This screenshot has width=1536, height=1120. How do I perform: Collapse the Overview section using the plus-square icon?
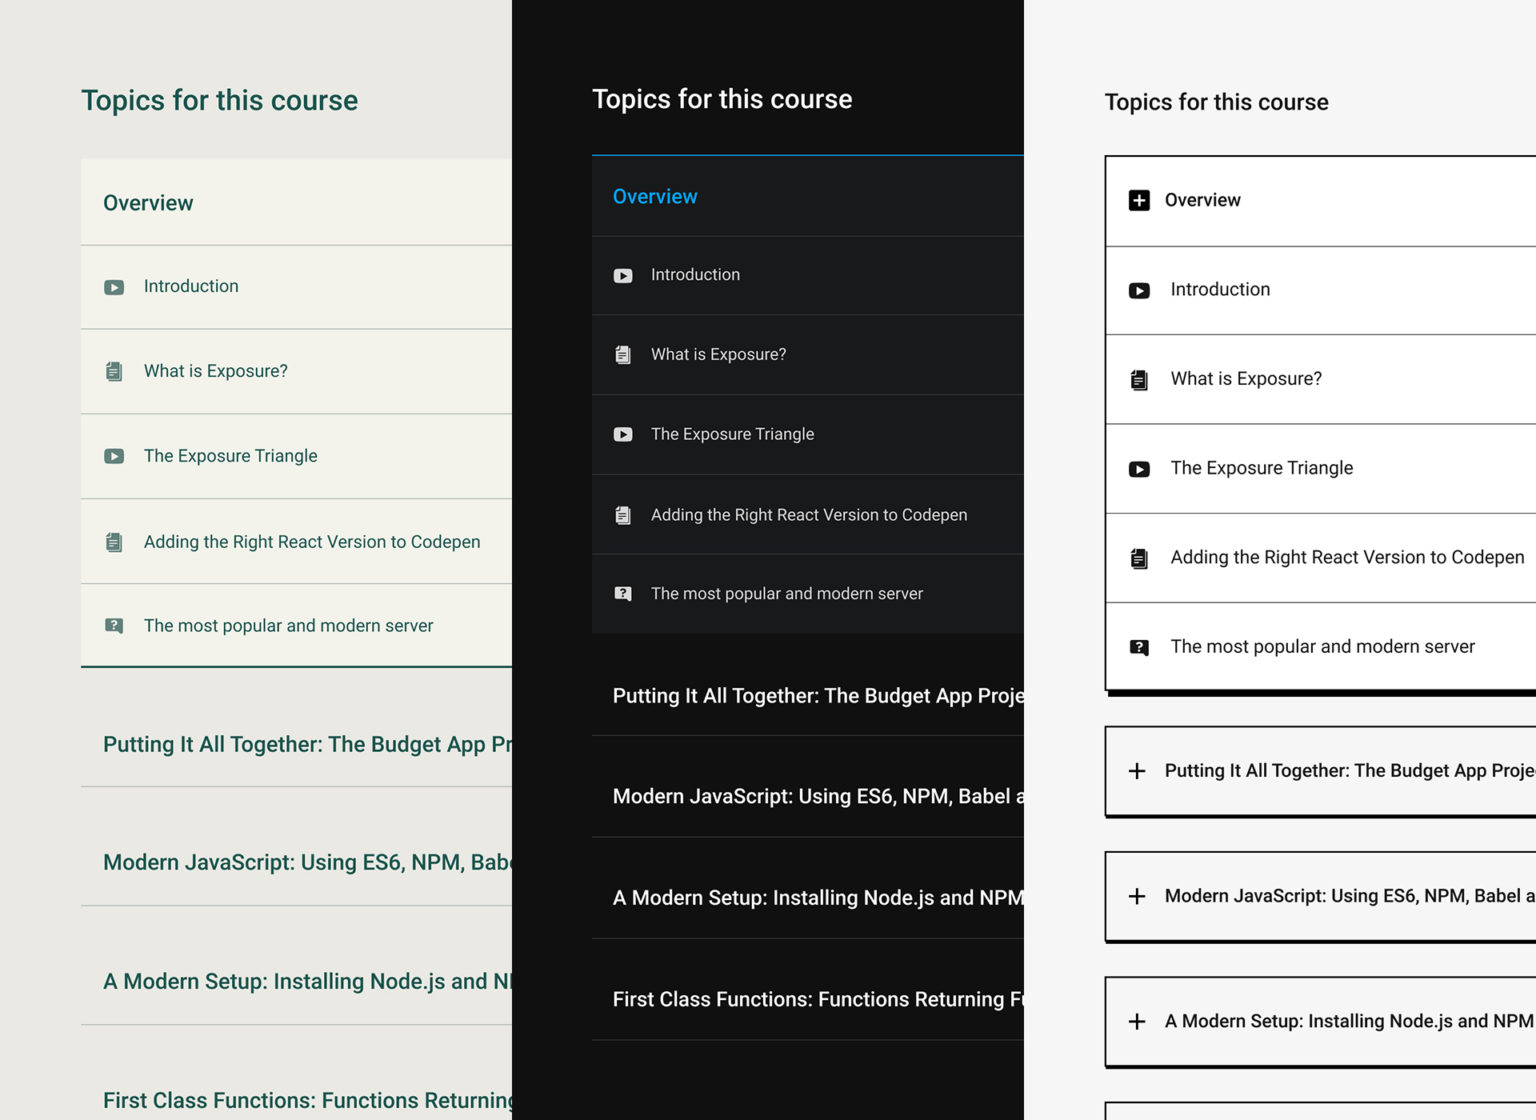coord(1139,200)
